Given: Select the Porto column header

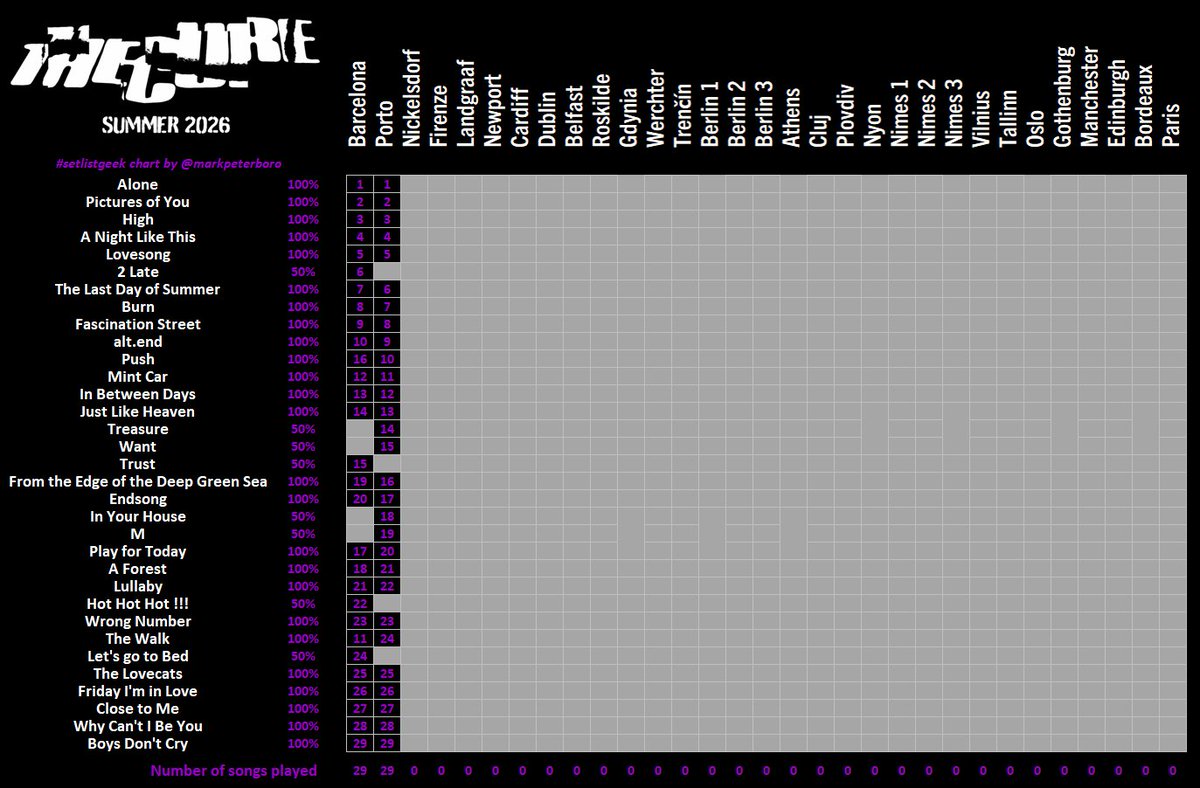Looking at the screenshot, I should (x=386, y=124).
